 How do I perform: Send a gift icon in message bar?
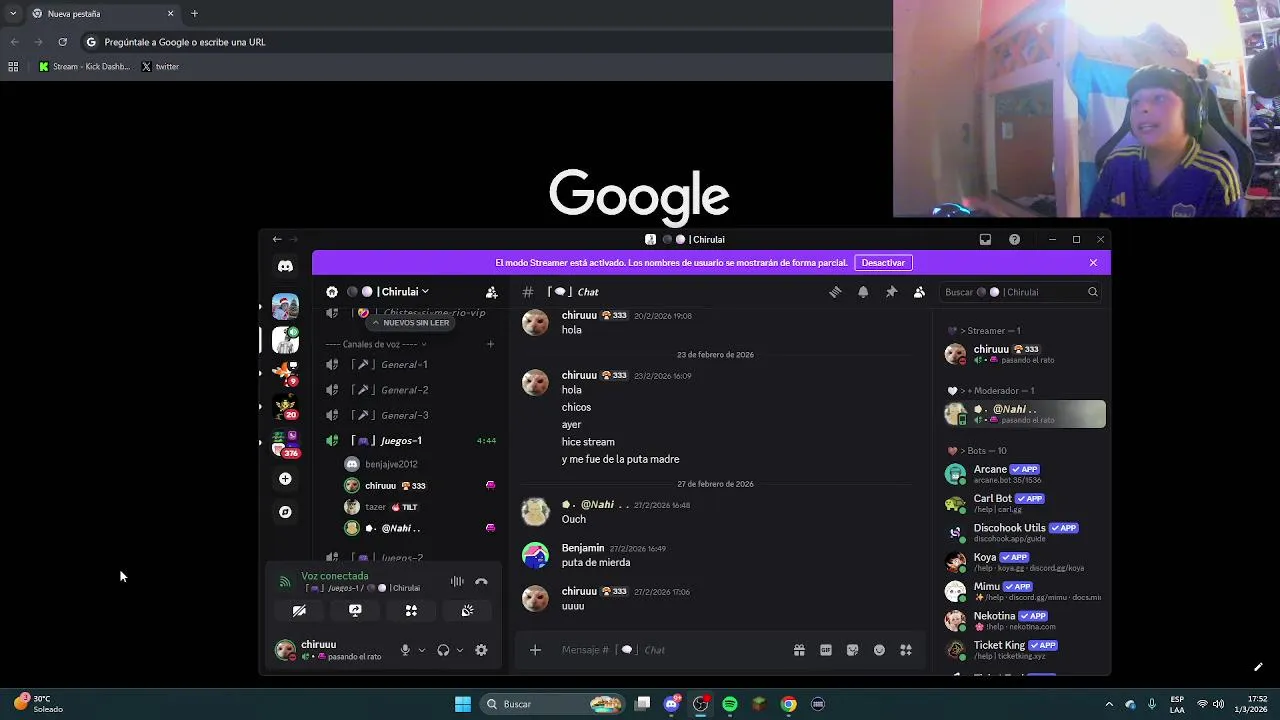(x=799, y=650)
